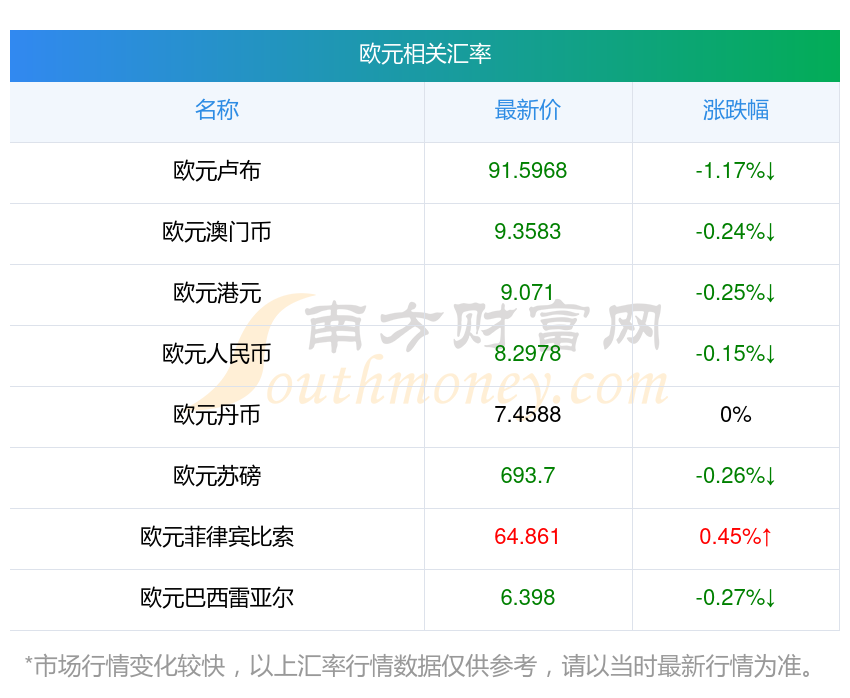The height and width of the screenshot is (698, 850).
Task: Click the price 91.5968
Action: pos(527,171)
